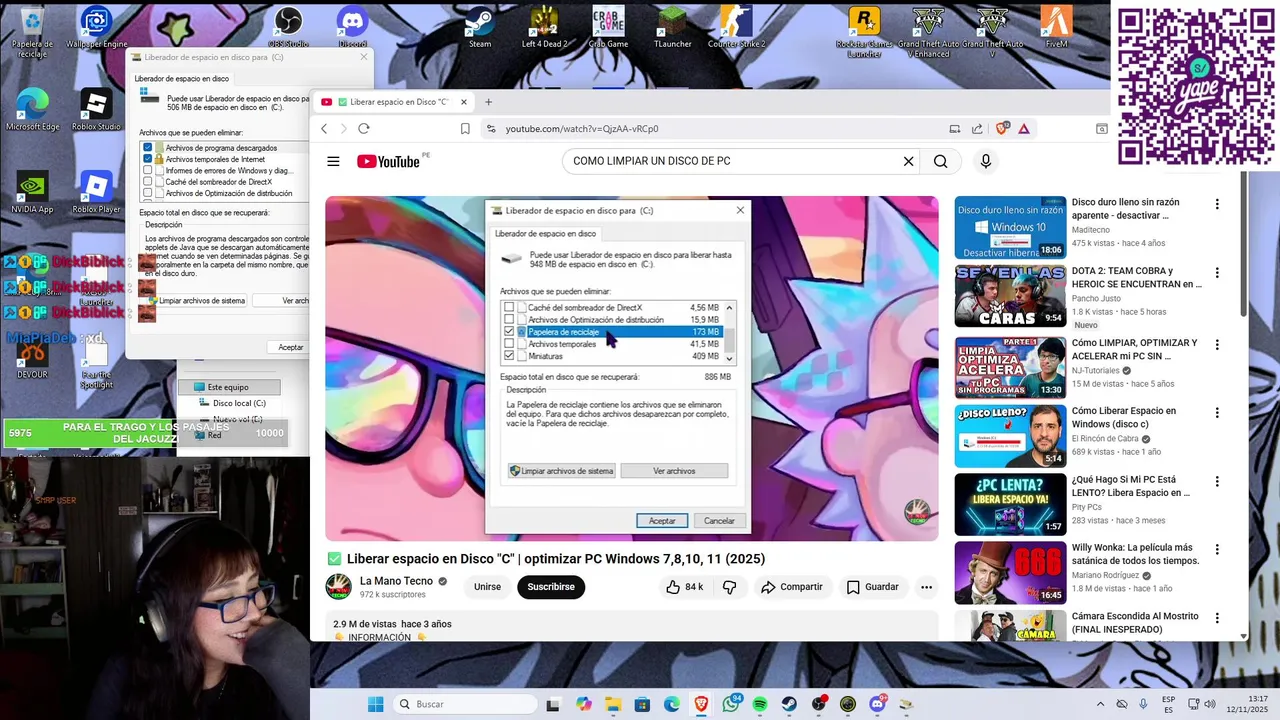Image resolution: width=1280 pixels, height=720 pixels.
Task: Dislike the video with thumbs-down icon
Action: pos(729,587)
